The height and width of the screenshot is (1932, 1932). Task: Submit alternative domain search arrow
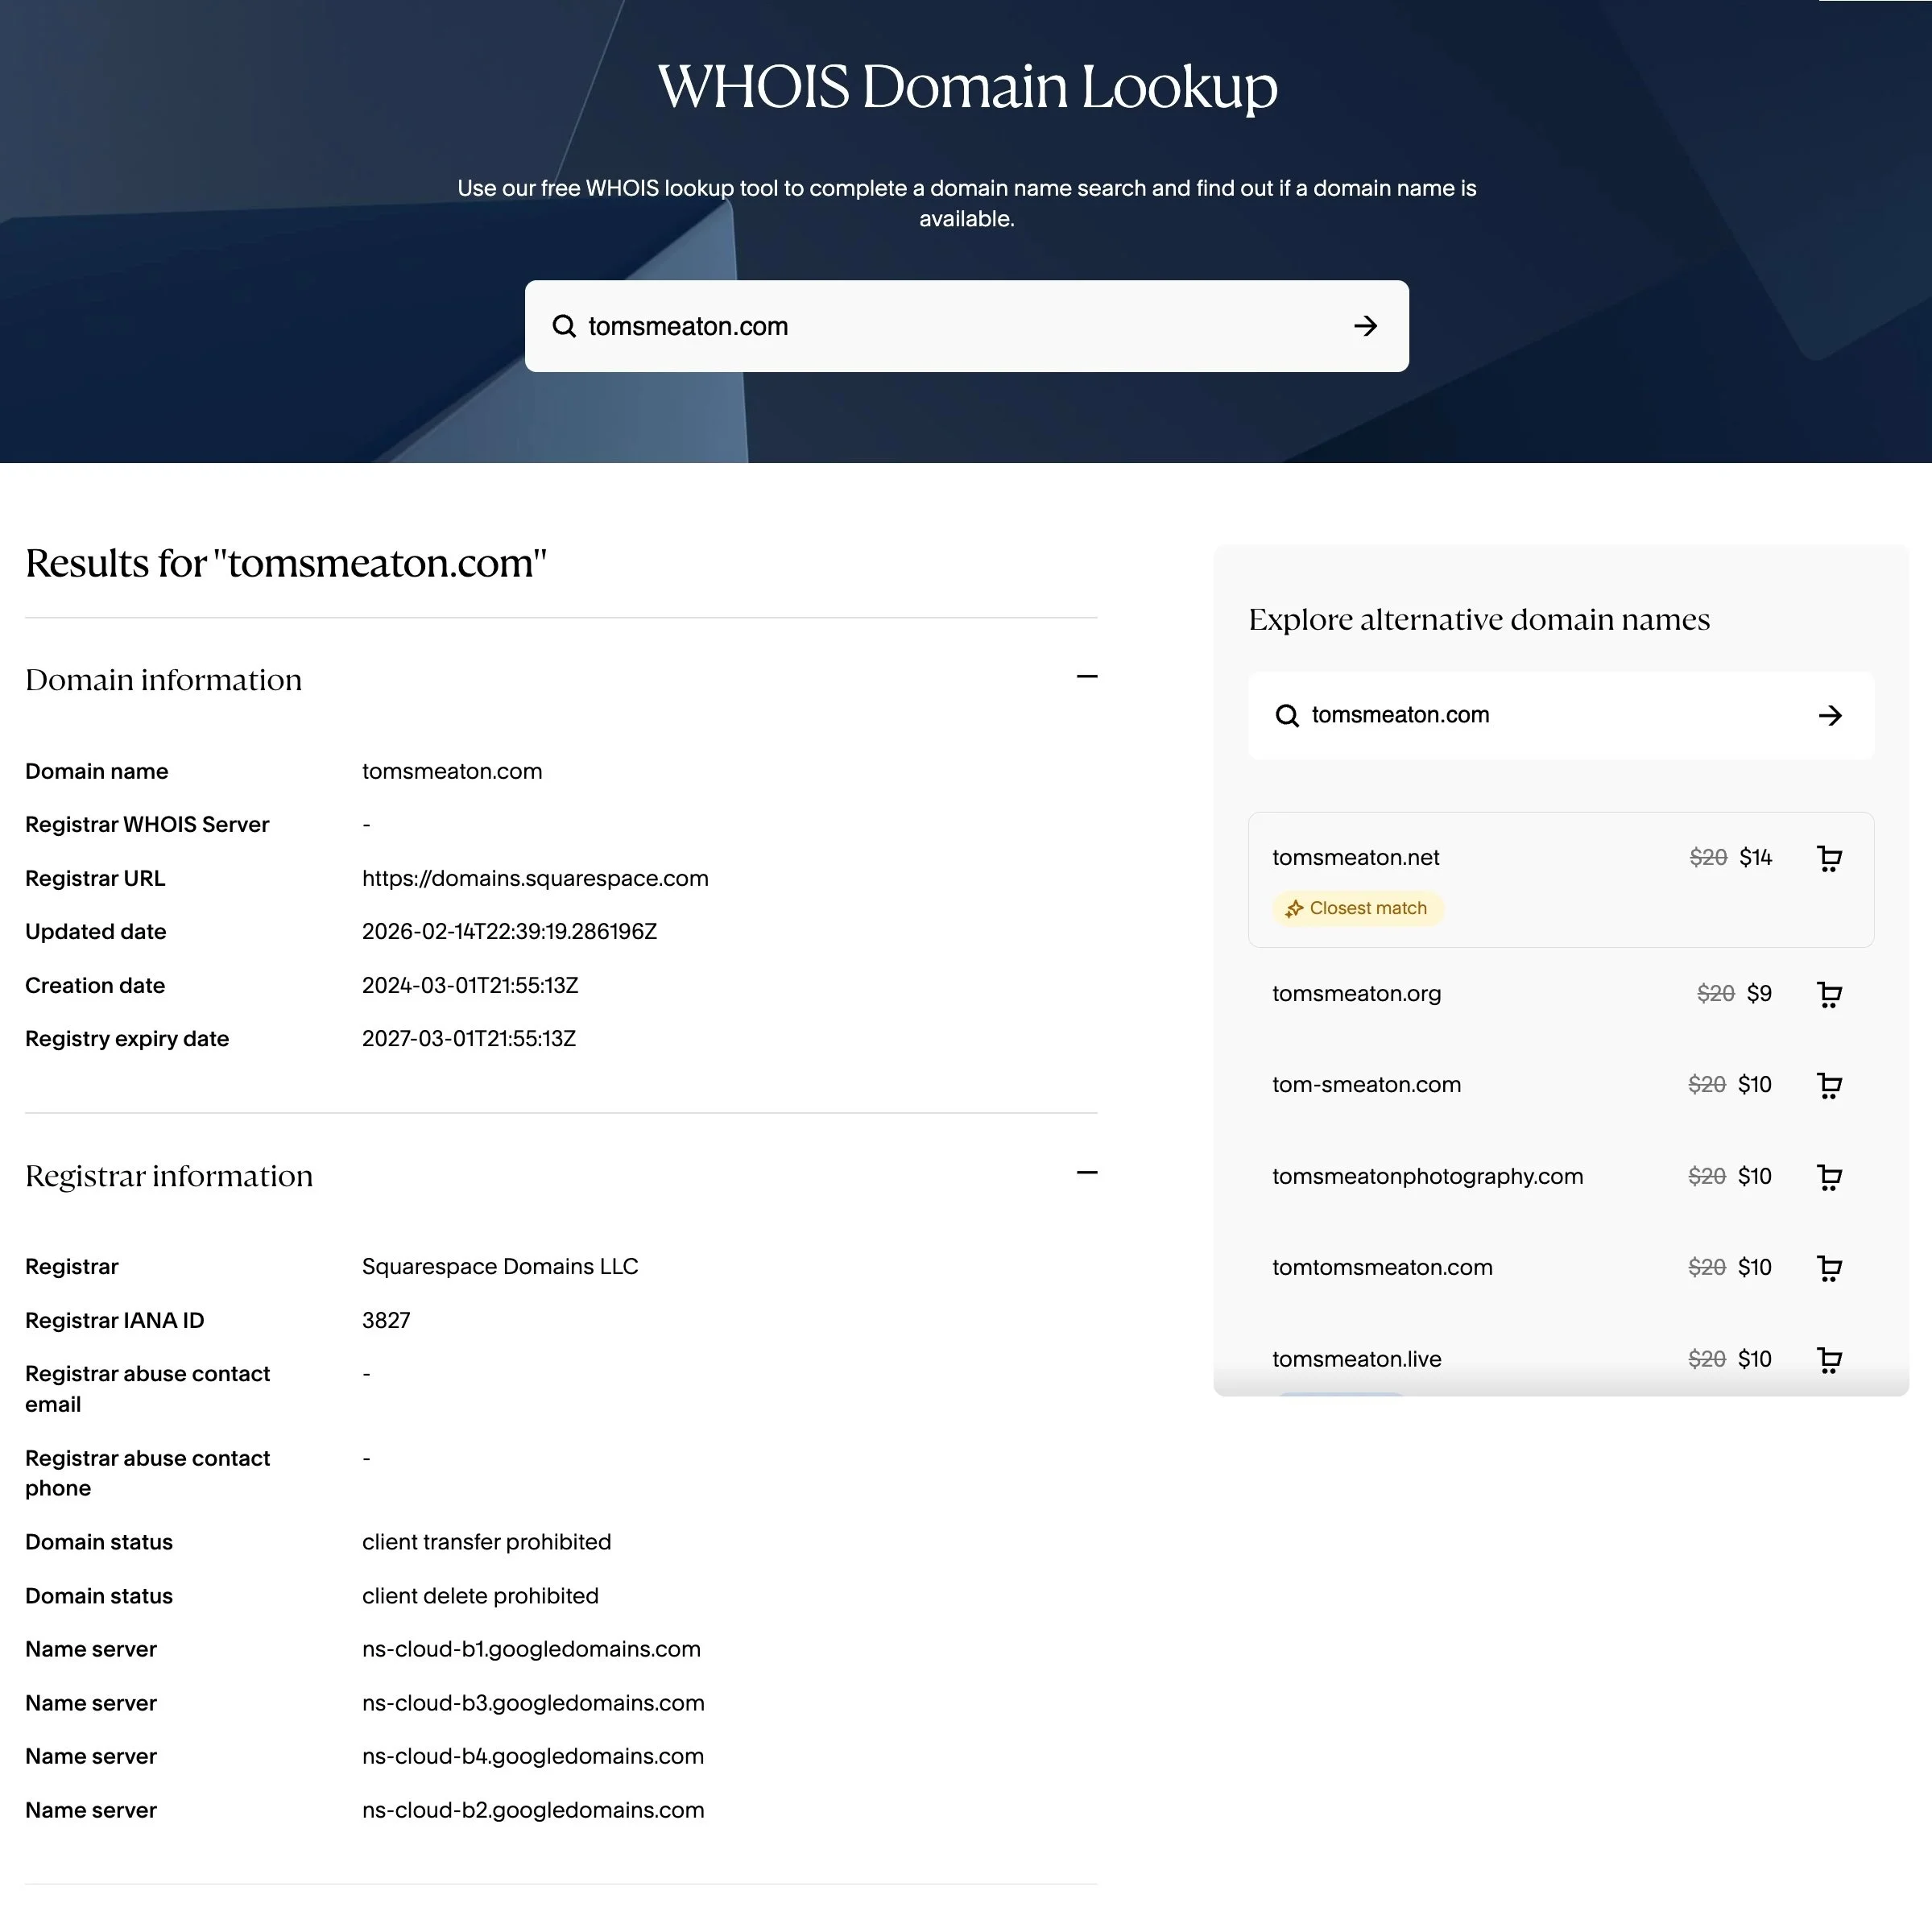click(x=1830, y=715)
